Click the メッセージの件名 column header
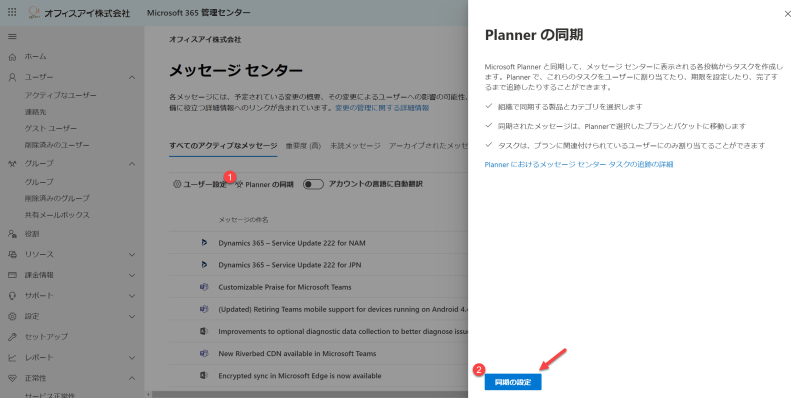Screen dimensions: 800x398 243,220
